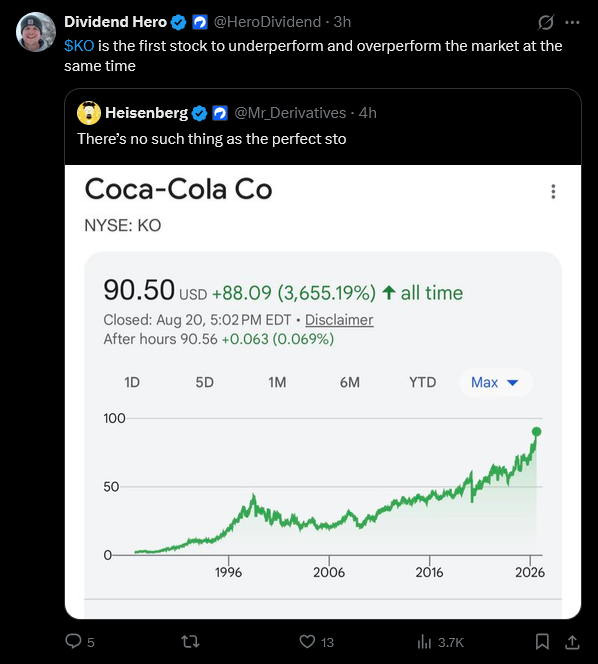Switch to the 5D range
This screenshot has width=598, height=664.
pyautogui.click(x=205, y=382)
